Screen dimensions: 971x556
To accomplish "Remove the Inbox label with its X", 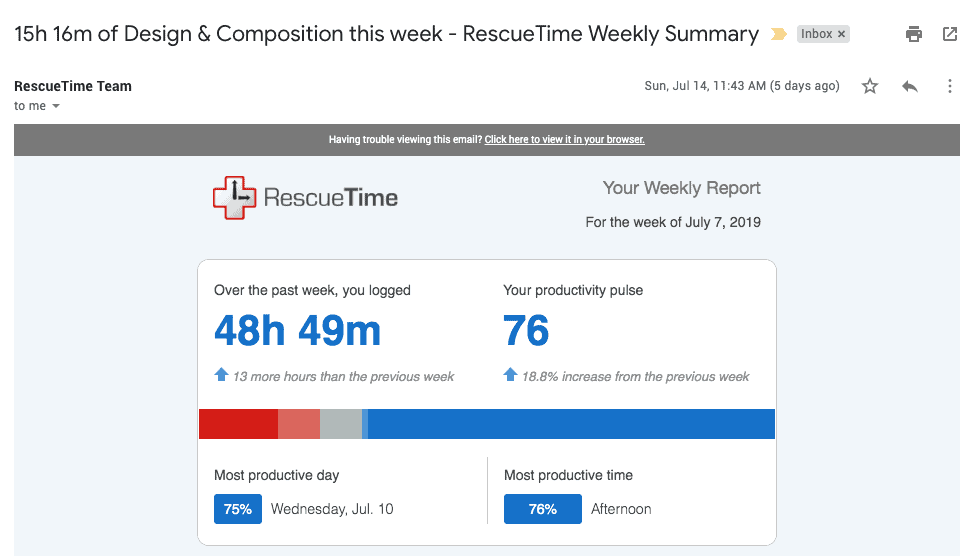I will point(842,34).
